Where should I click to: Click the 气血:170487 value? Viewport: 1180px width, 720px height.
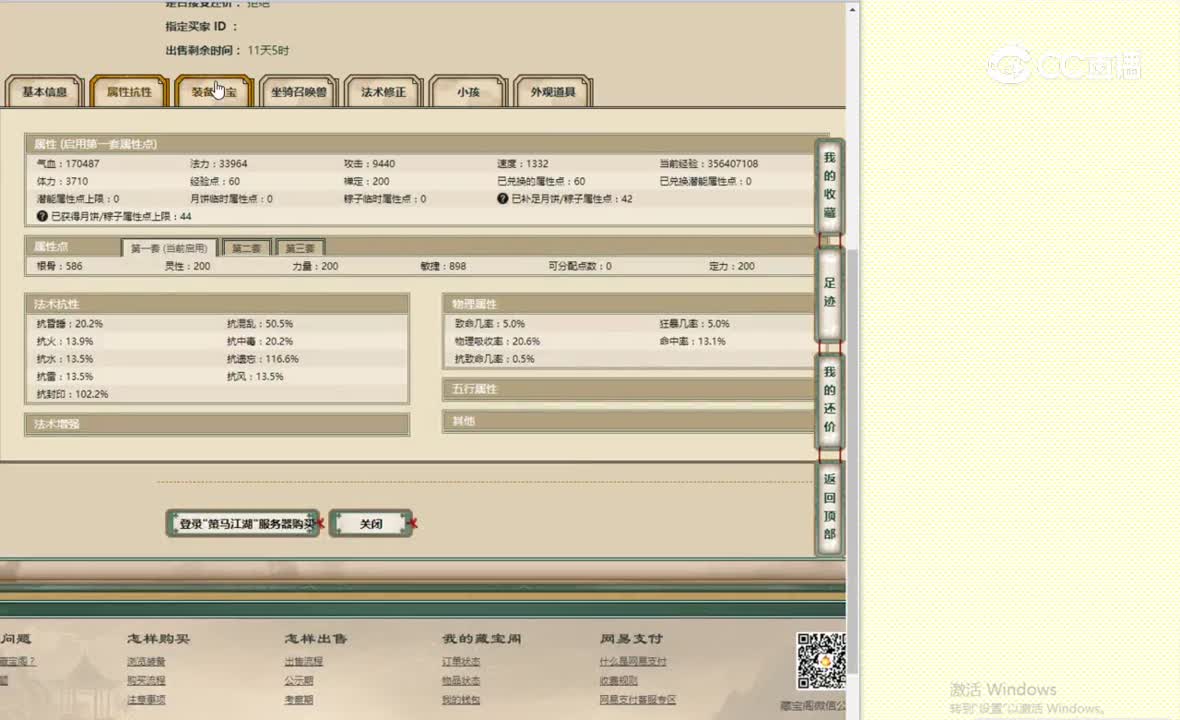(x=68, y=163)
